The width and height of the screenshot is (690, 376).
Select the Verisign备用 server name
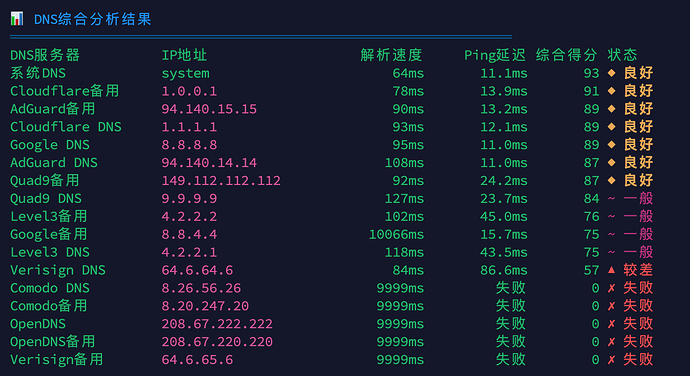(56, 360)
